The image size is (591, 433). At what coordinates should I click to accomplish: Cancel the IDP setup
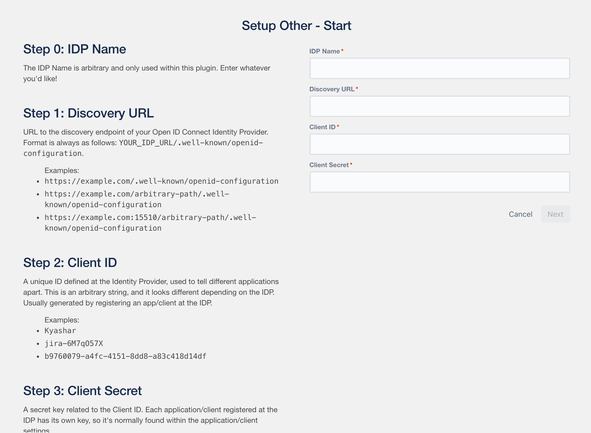[521, 214]
